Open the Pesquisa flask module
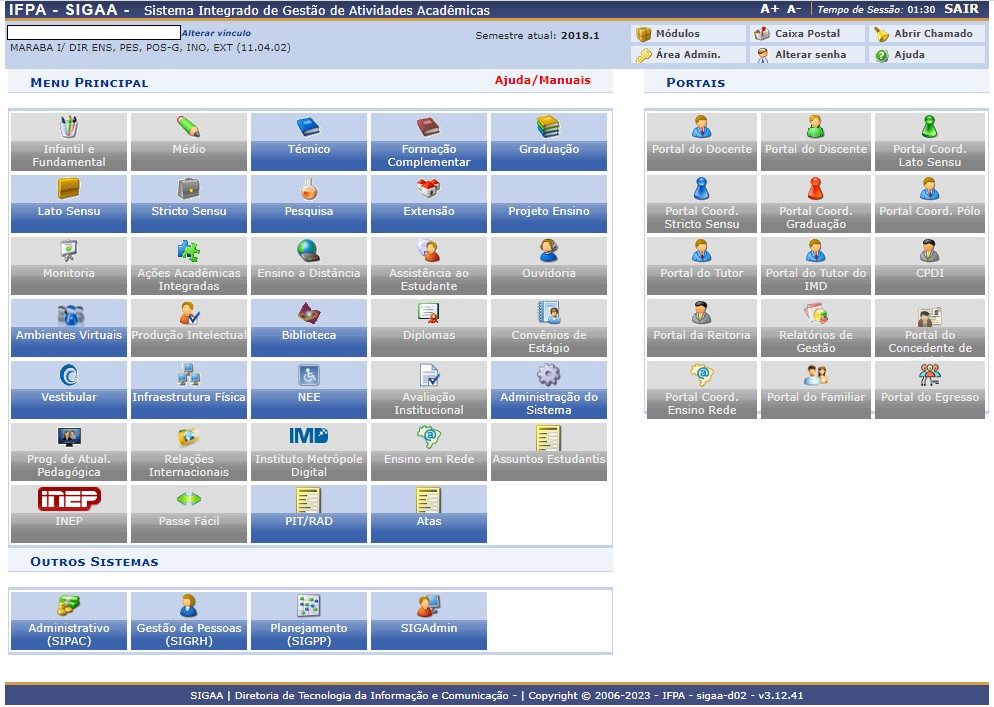The image size is (994, 707). tap(309, 204)
